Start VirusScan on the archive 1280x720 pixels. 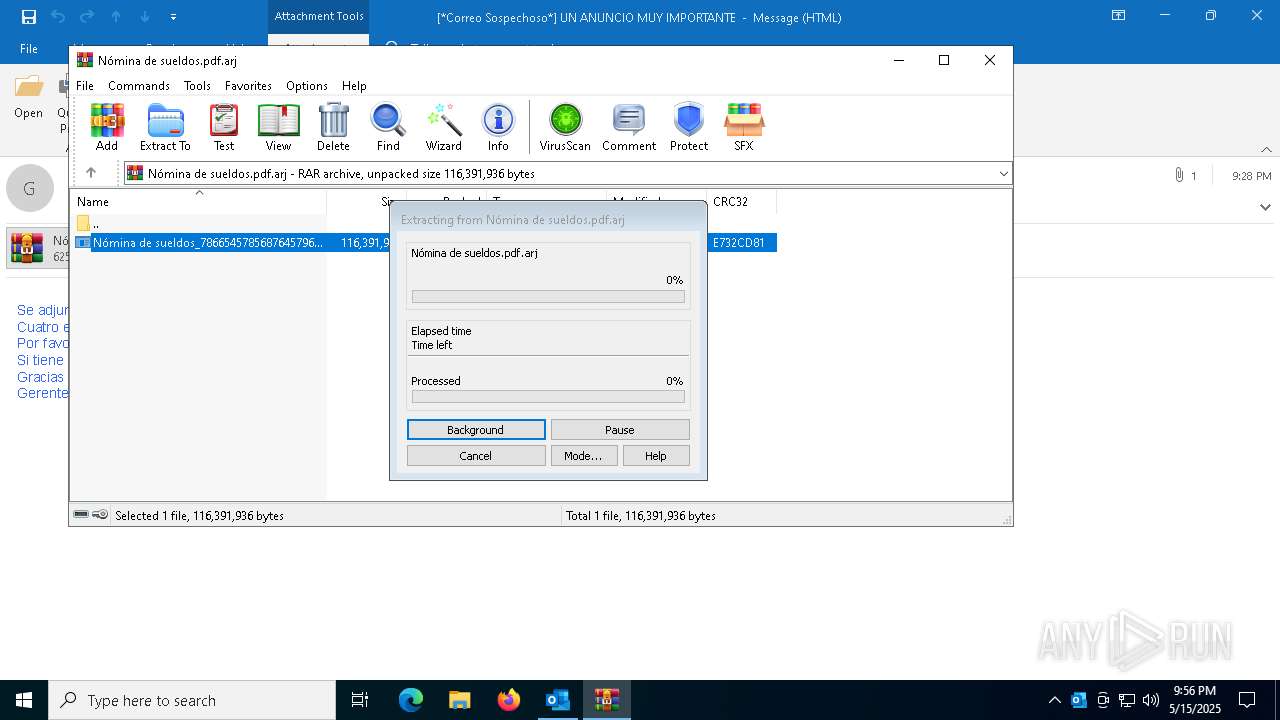pyautogui.click(x=565, y=127)
